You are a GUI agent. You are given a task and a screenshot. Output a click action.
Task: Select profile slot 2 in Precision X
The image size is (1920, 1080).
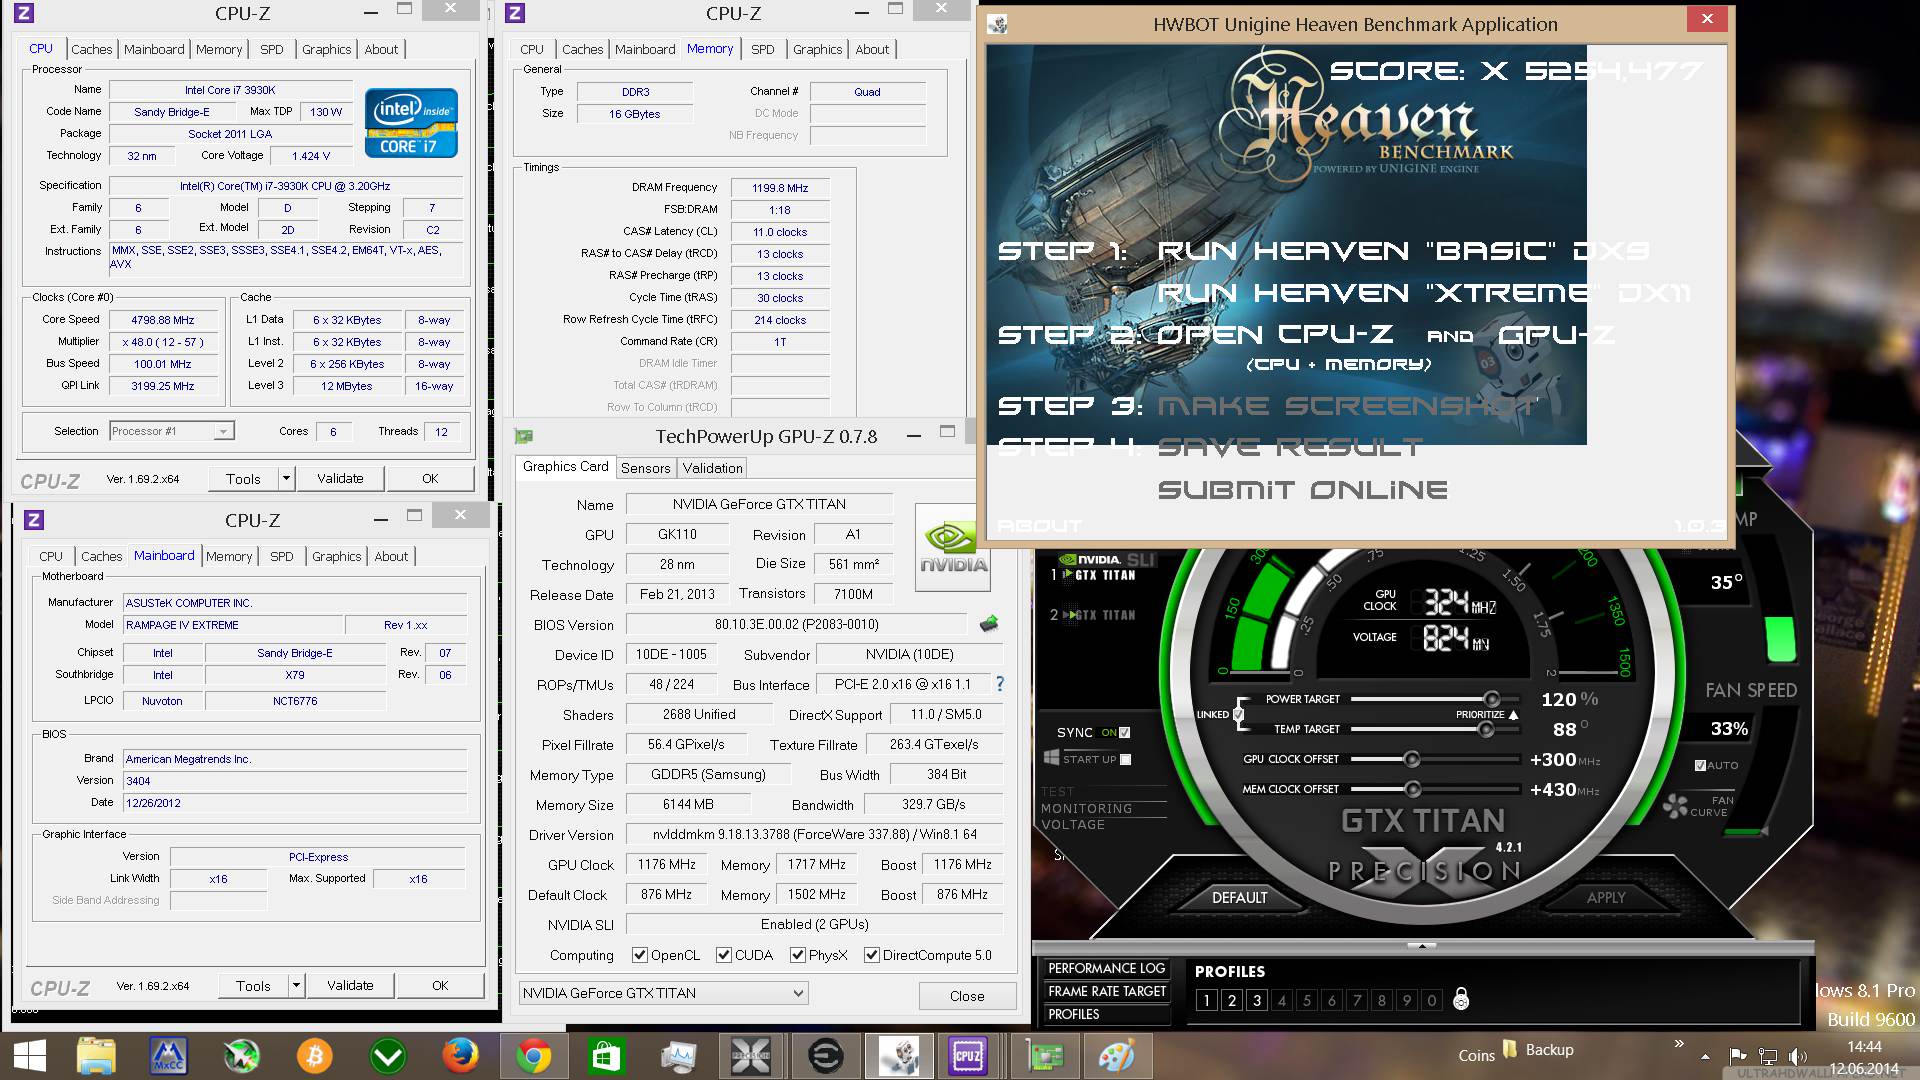[x=1232, y=1000]
